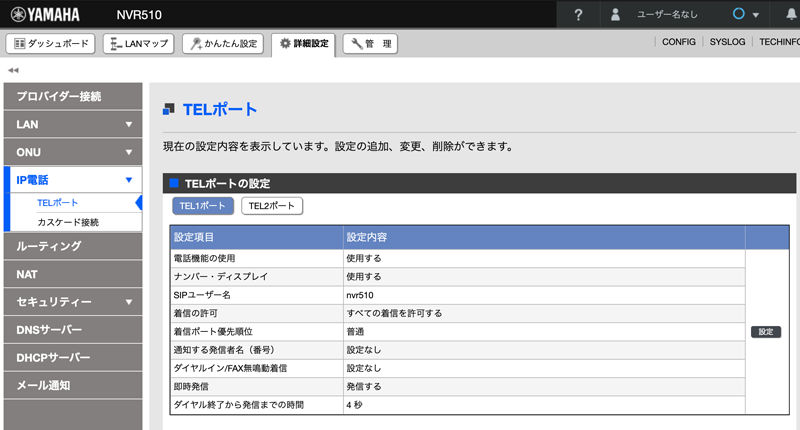This screenshot has height=430, width=800.
Task: Select TELポート in the sidebar
Action: pyautogui.click(x=57, y=203)
